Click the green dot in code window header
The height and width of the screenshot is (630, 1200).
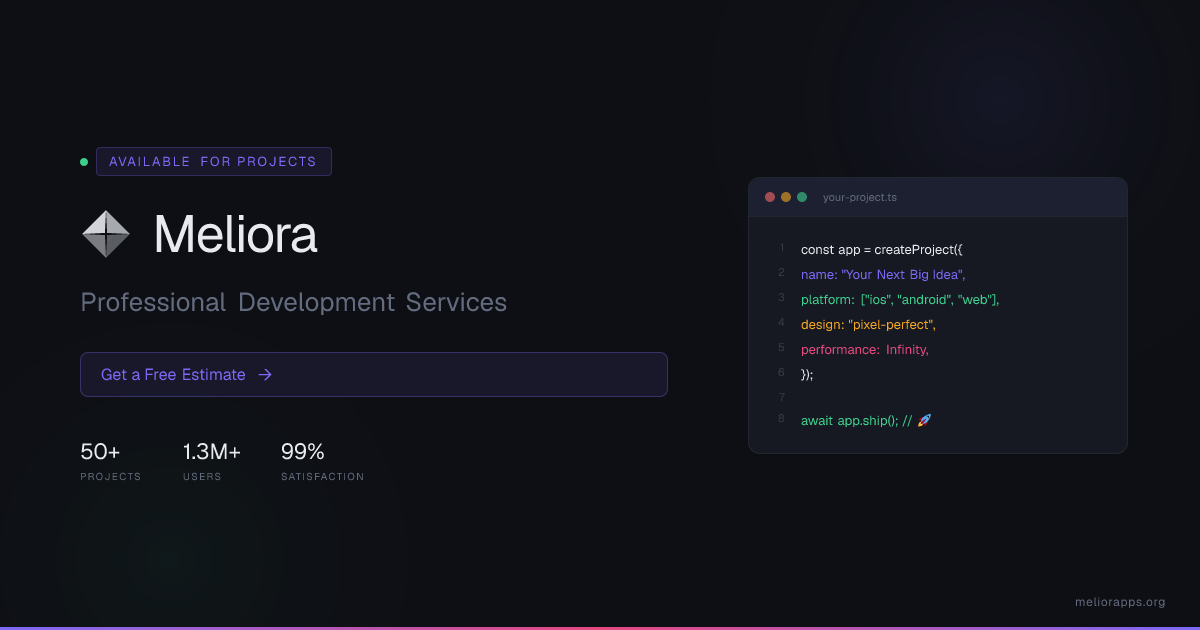[x=802, y=197]
